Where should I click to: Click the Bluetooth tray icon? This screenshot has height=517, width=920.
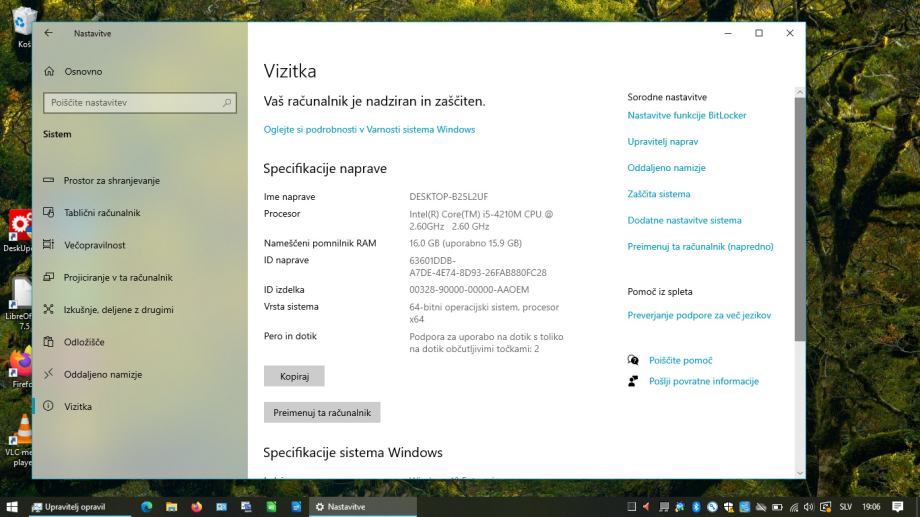(x=696, y=506)
